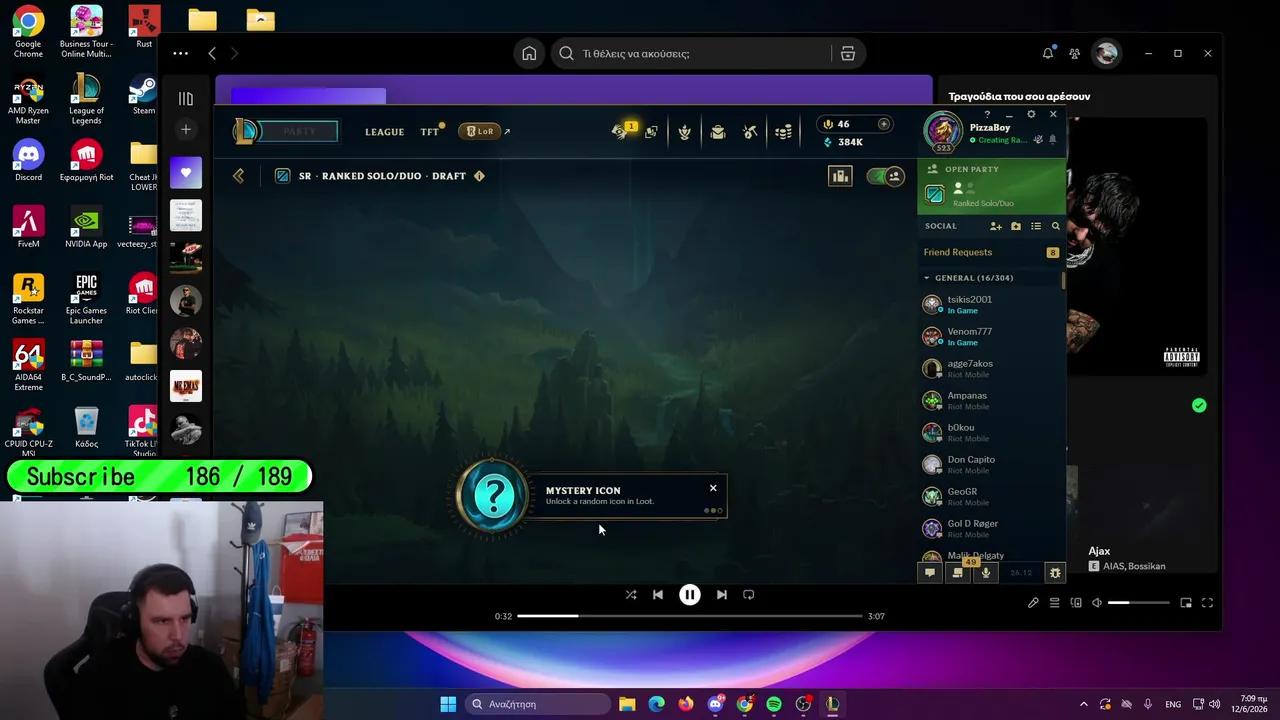Click the League back arrow to lobby
Viewport: 1280px width, 720px height.
point(238,176)
